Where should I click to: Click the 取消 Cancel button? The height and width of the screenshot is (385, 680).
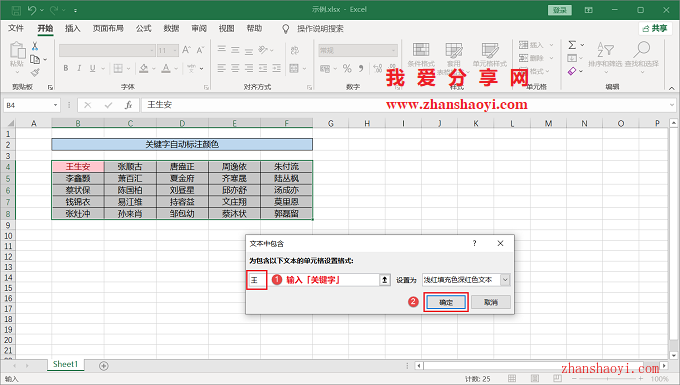coord(490,302)
